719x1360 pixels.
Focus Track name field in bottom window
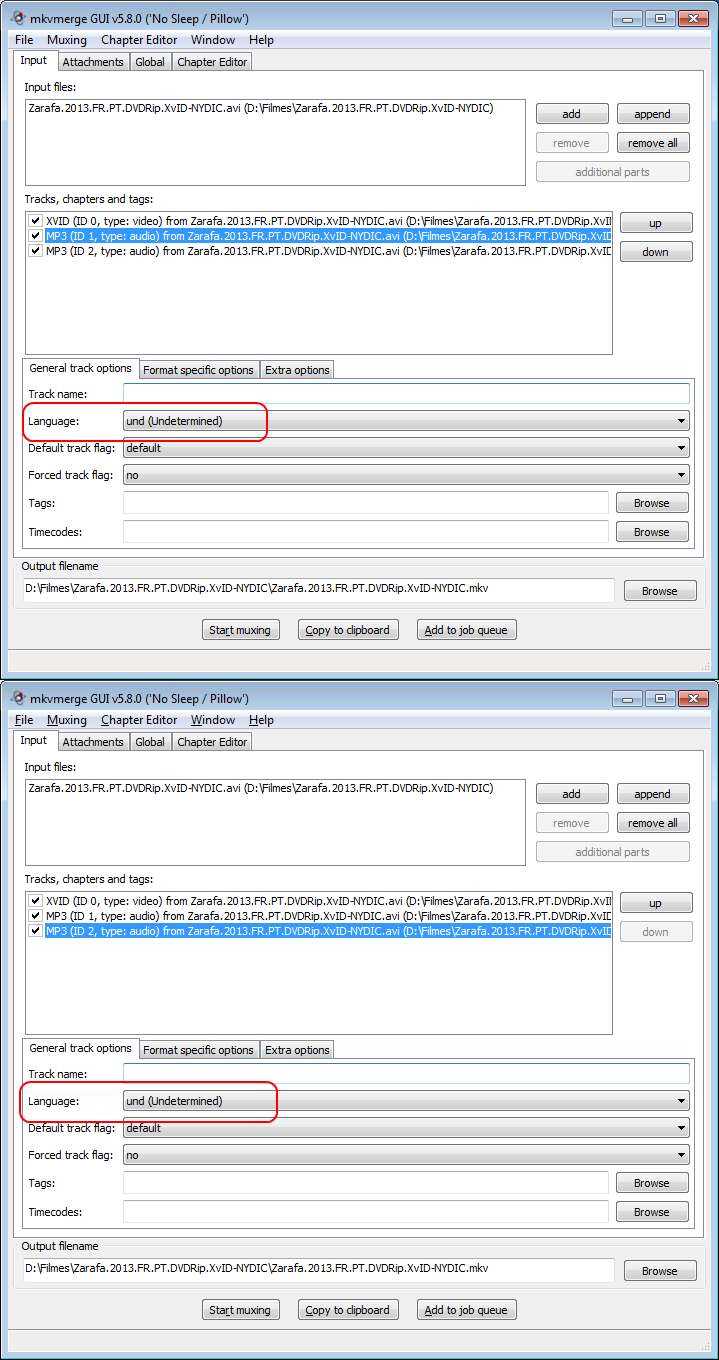(406, 1074)
